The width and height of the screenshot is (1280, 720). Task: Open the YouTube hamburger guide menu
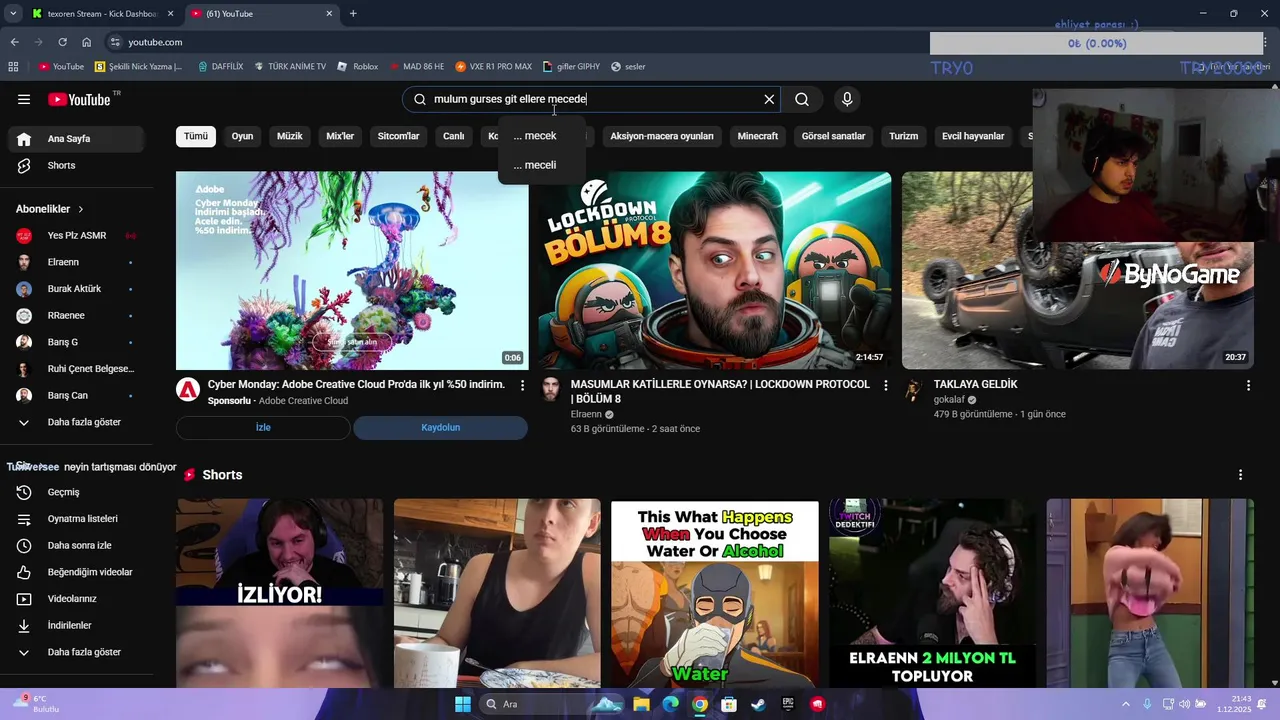[x=24, y=99]
